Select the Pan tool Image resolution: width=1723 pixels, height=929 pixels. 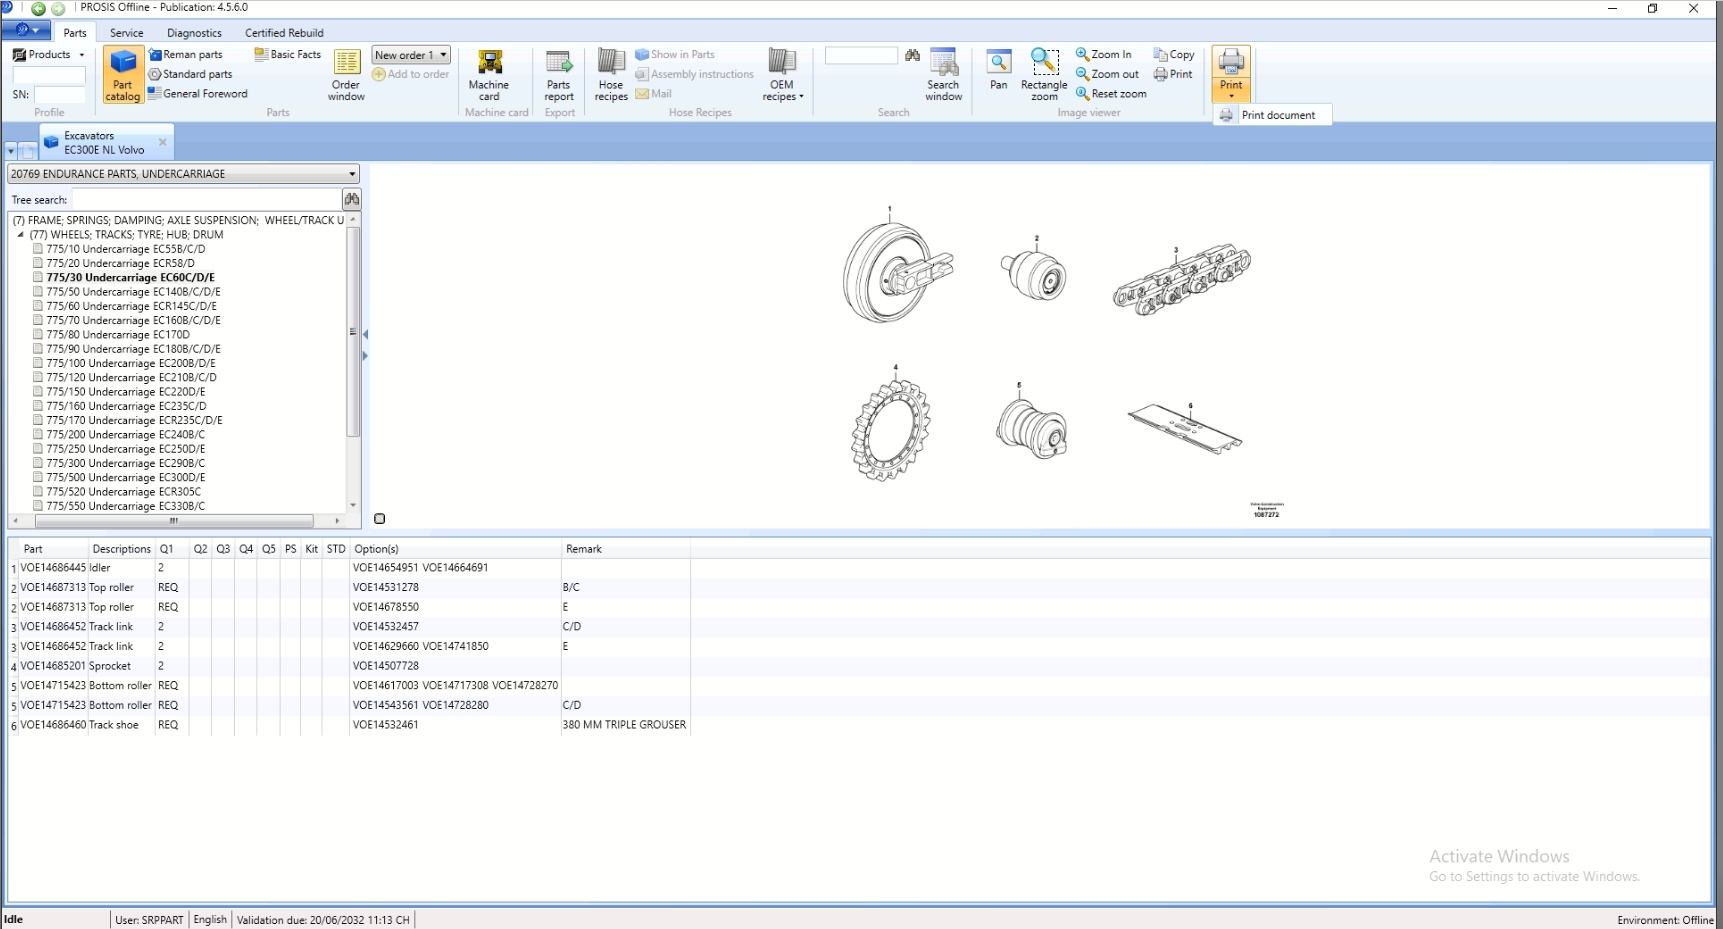[998, 70]
